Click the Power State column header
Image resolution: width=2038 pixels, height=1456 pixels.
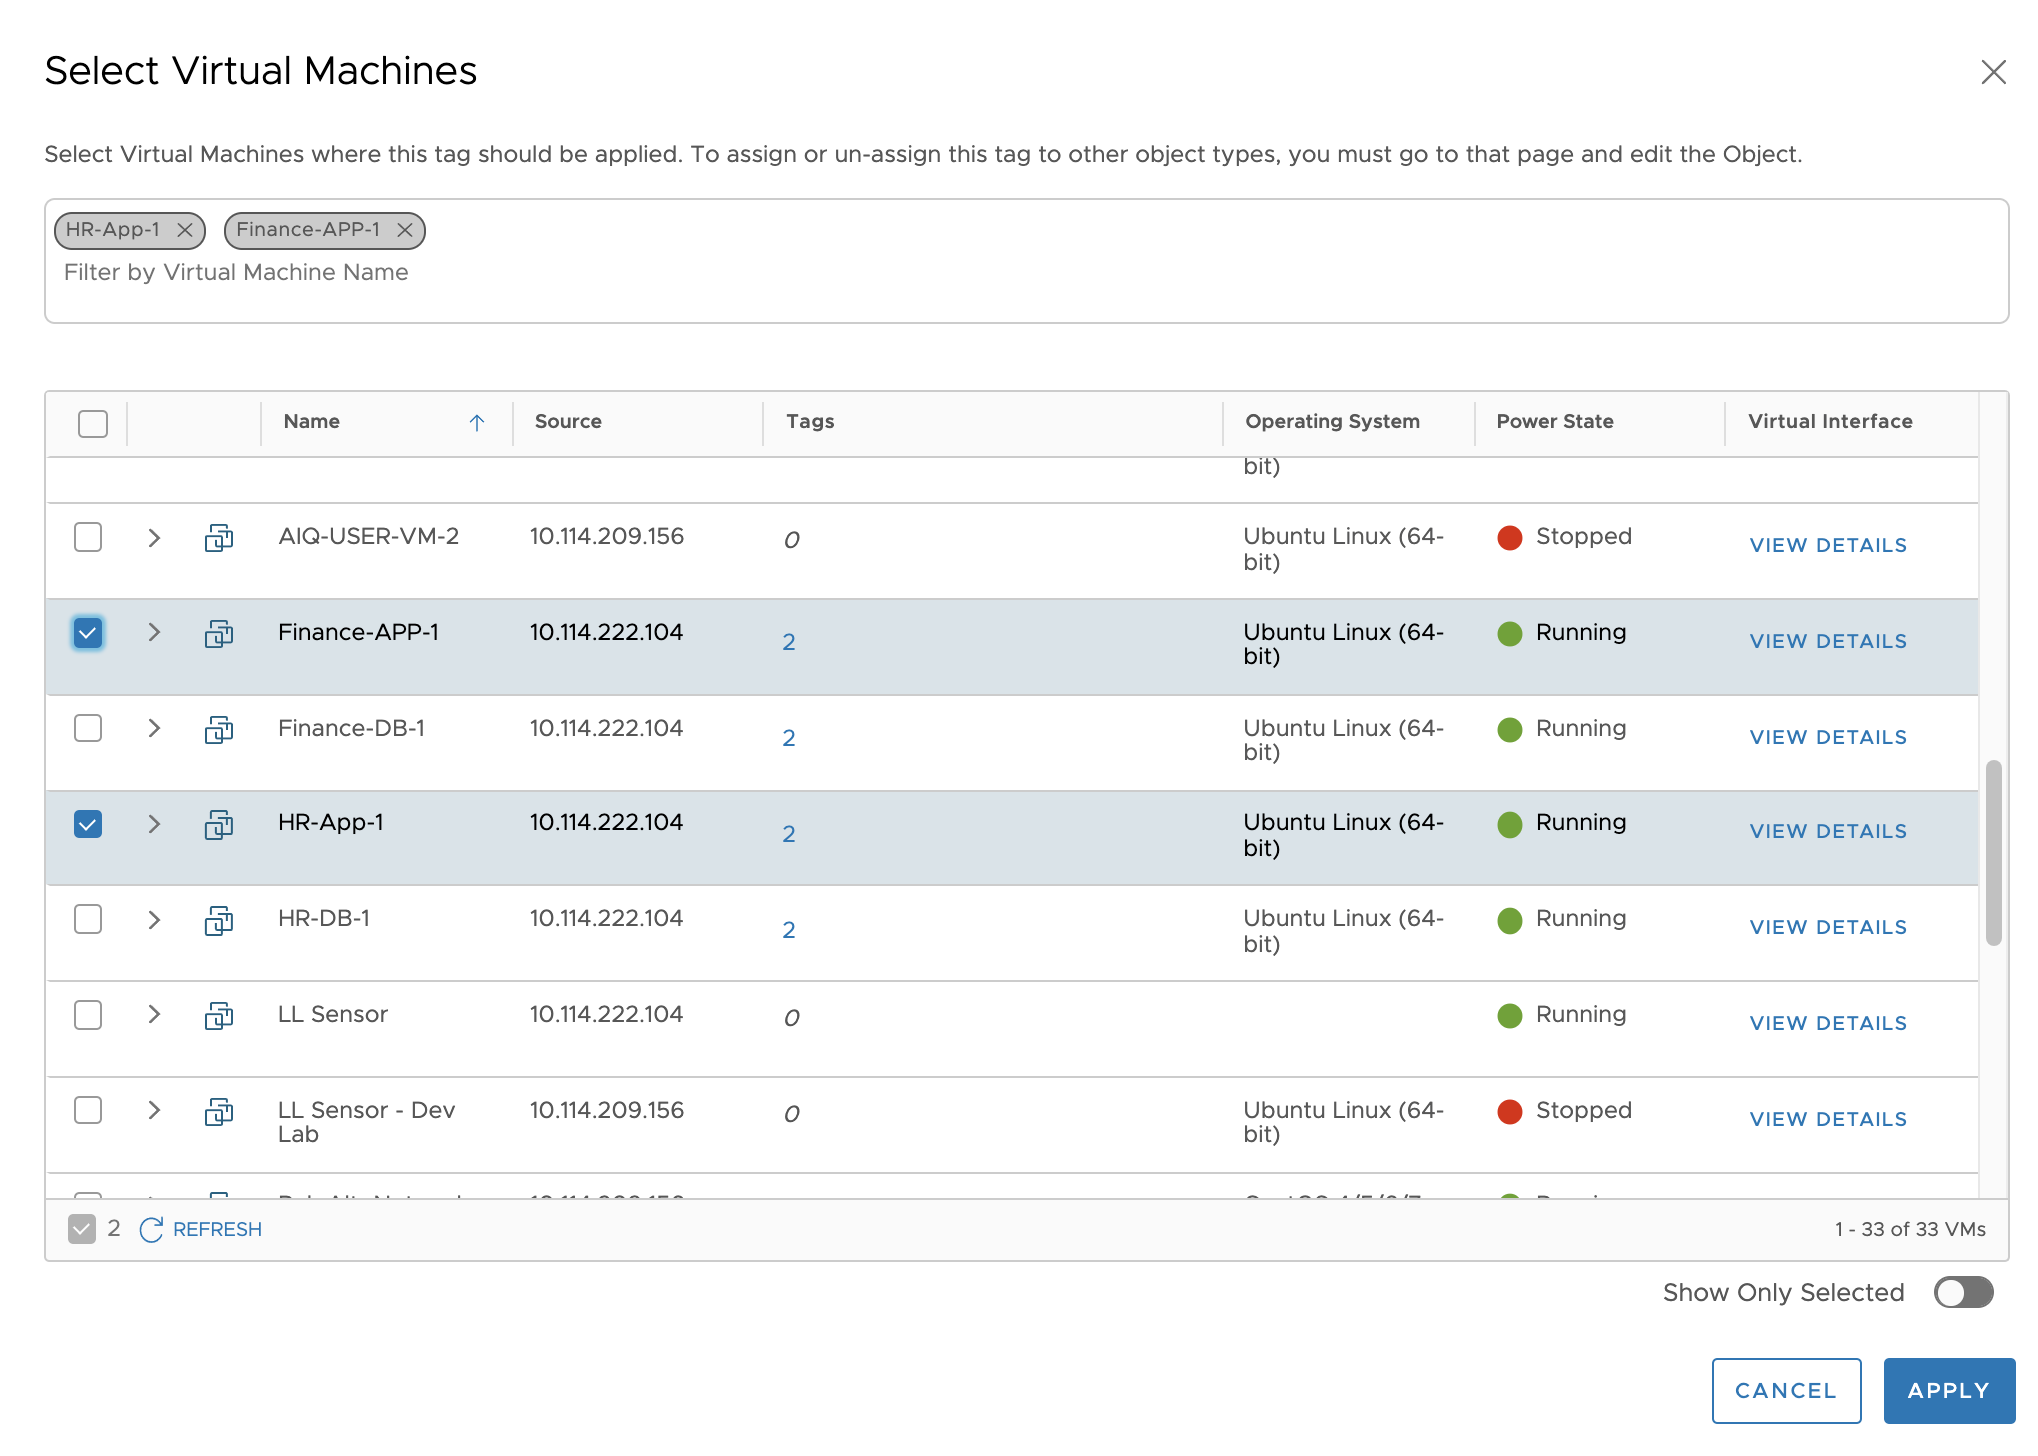coord(1555,421)
